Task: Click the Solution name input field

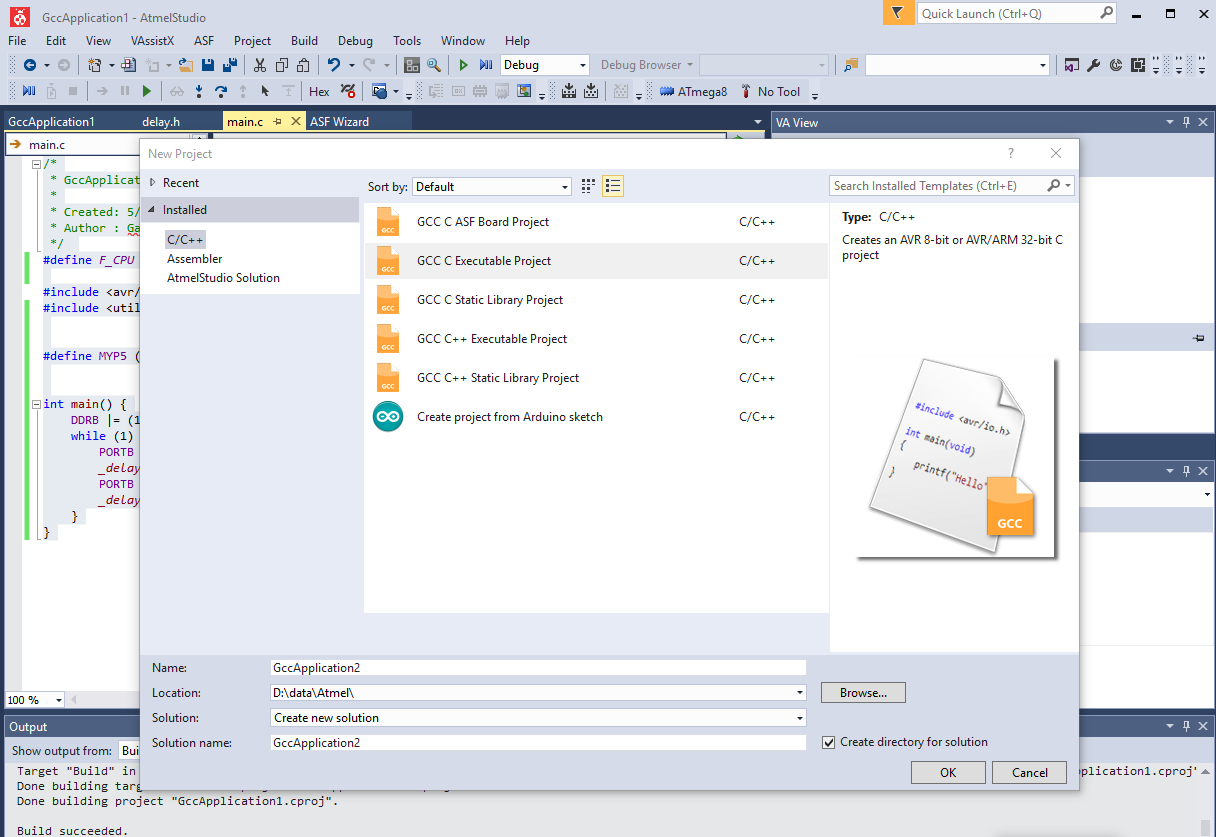Action: (x=538, y=743)
